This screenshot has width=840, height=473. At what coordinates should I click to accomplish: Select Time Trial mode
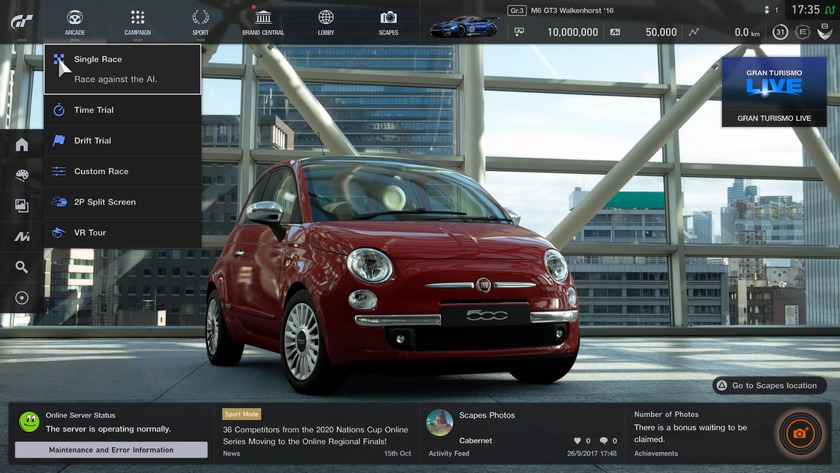tap(123, 110)
